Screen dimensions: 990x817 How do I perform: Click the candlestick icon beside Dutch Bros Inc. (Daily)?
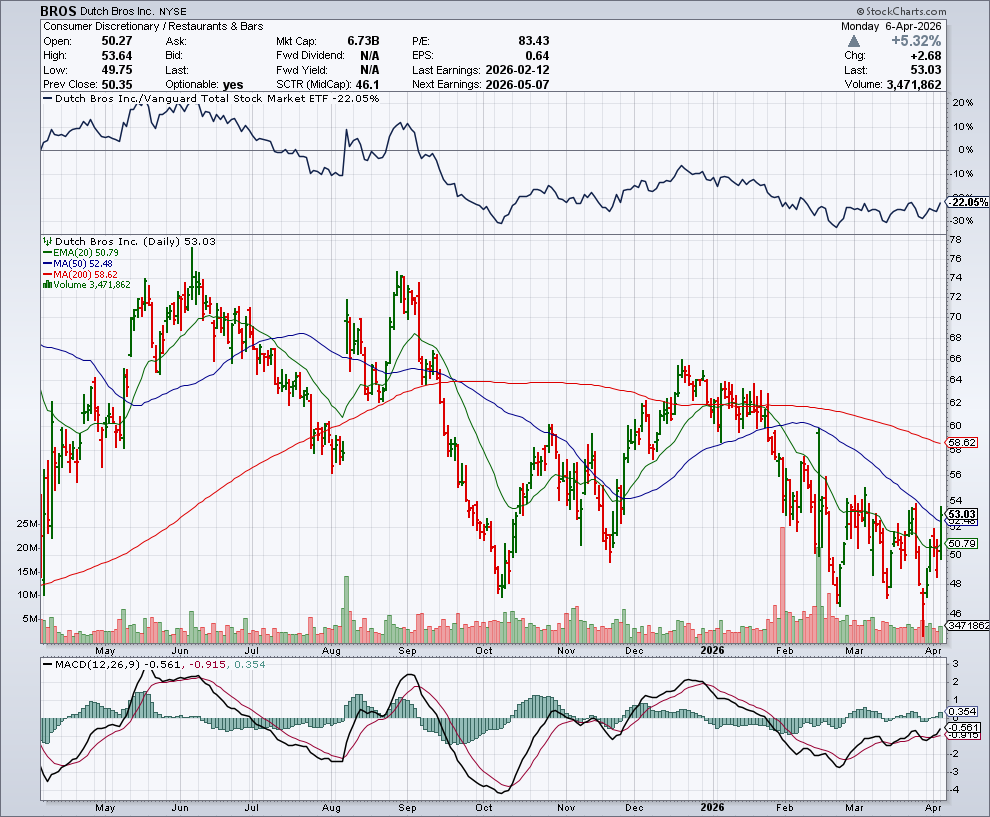tap(47, 241)
